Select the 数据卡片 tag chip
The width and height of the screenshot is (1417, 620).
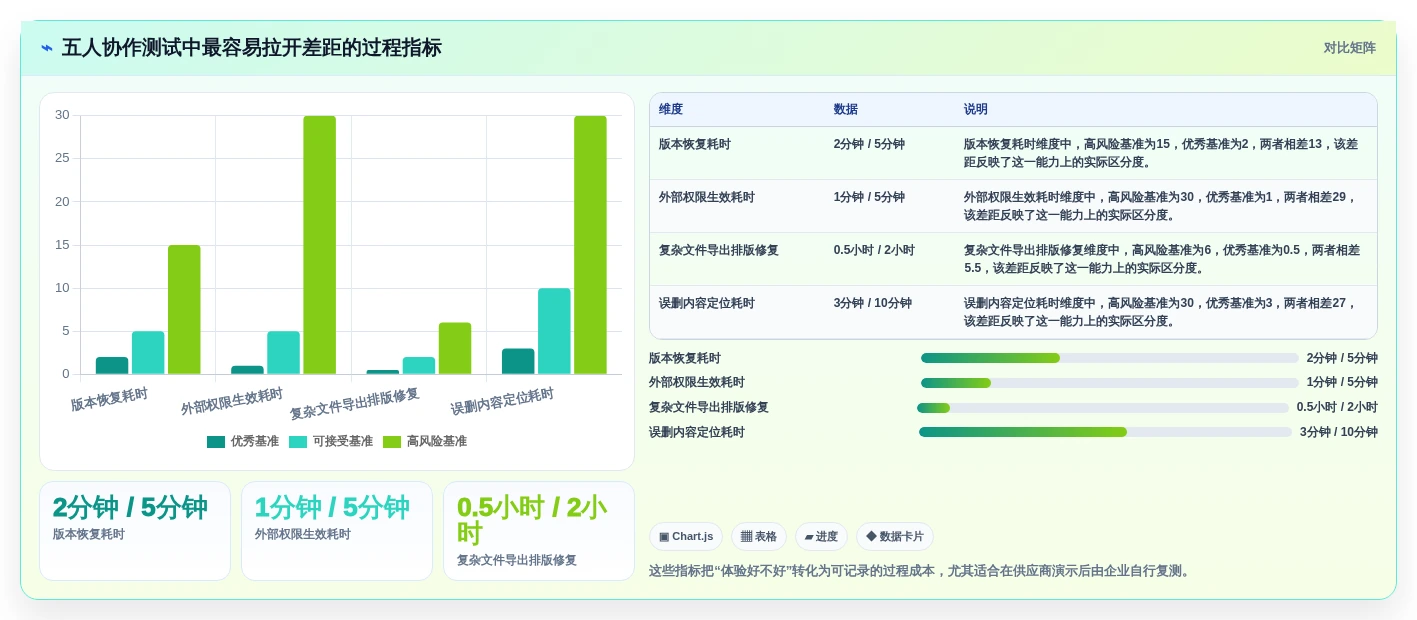pyautogui.click(x=895, y=536)
